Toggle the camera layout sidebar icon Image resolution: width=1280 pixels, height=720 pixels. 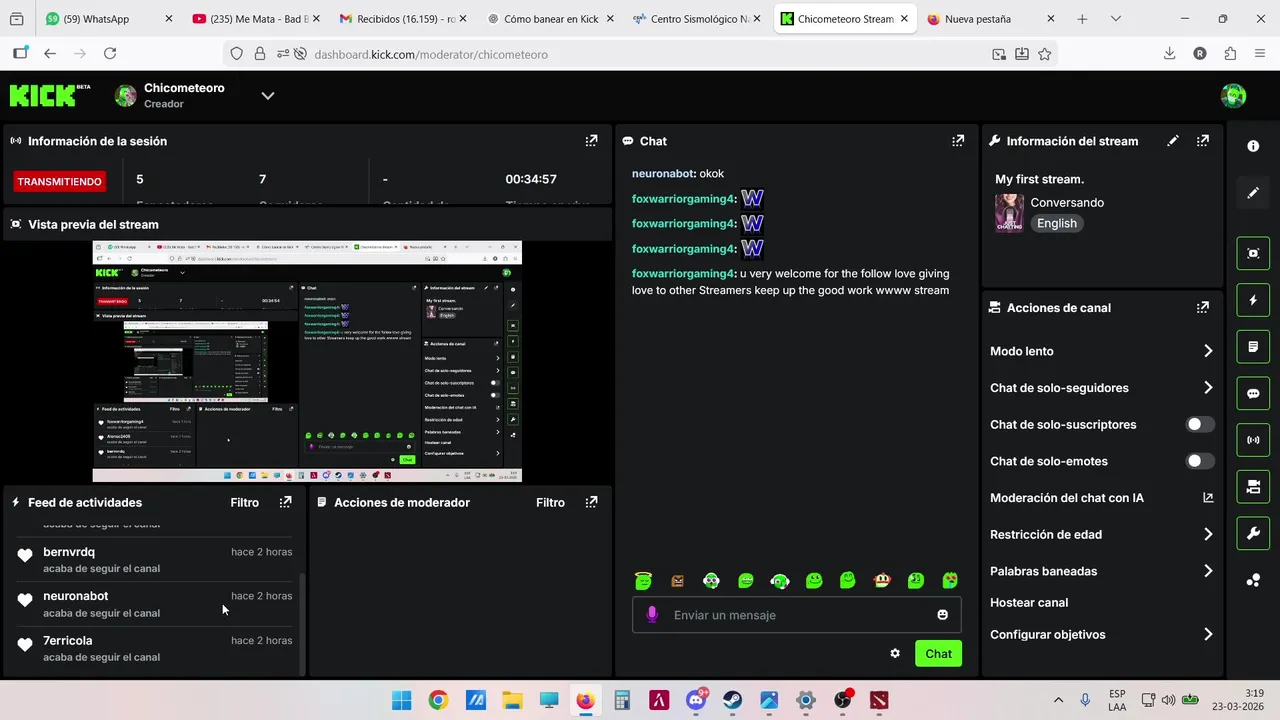pos(1253,487)
